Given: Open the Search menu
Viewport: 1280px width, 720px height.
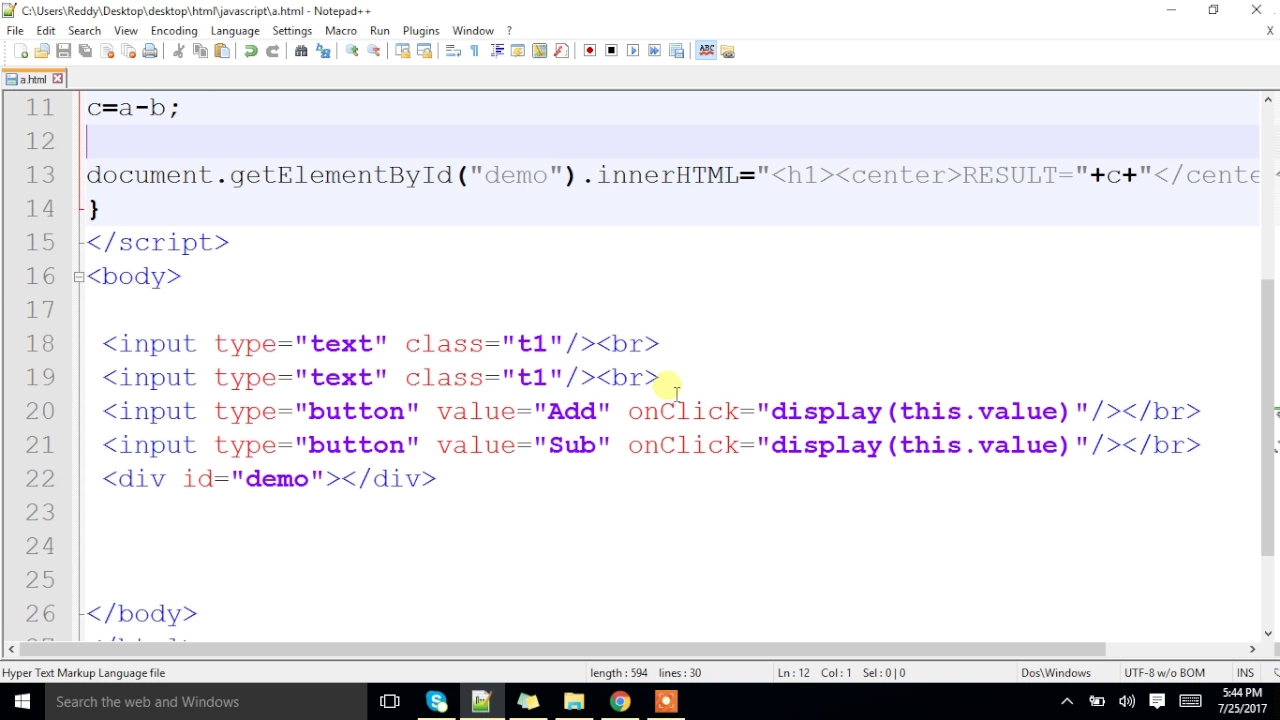Looking at the screenshot, I should [x=85, y=31].
